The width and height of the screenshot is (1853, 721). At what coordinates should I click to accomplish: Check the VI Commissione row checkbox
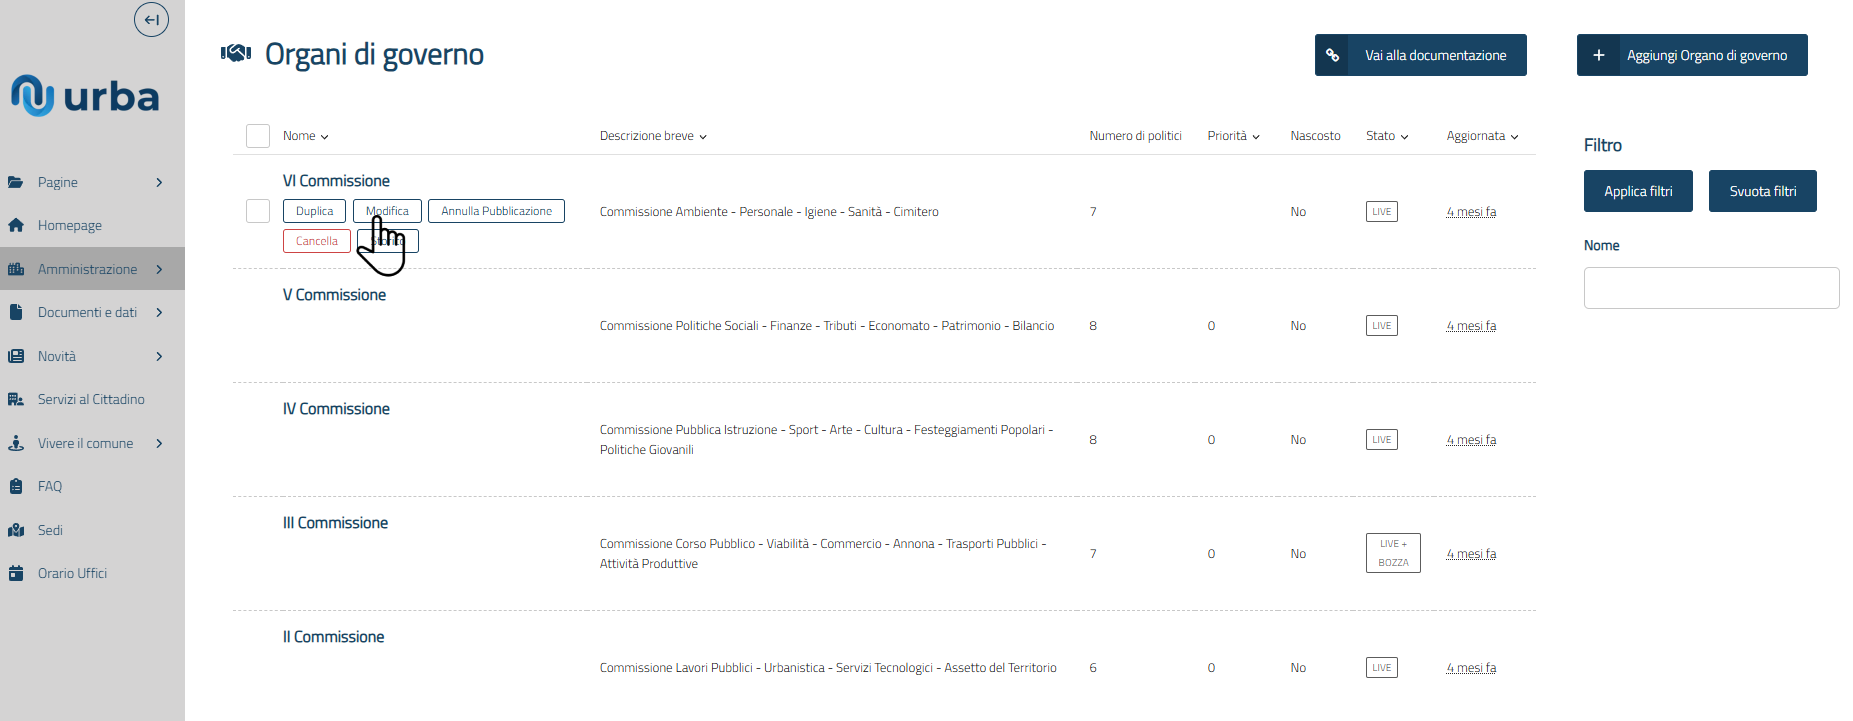click(x=258, y=211)
